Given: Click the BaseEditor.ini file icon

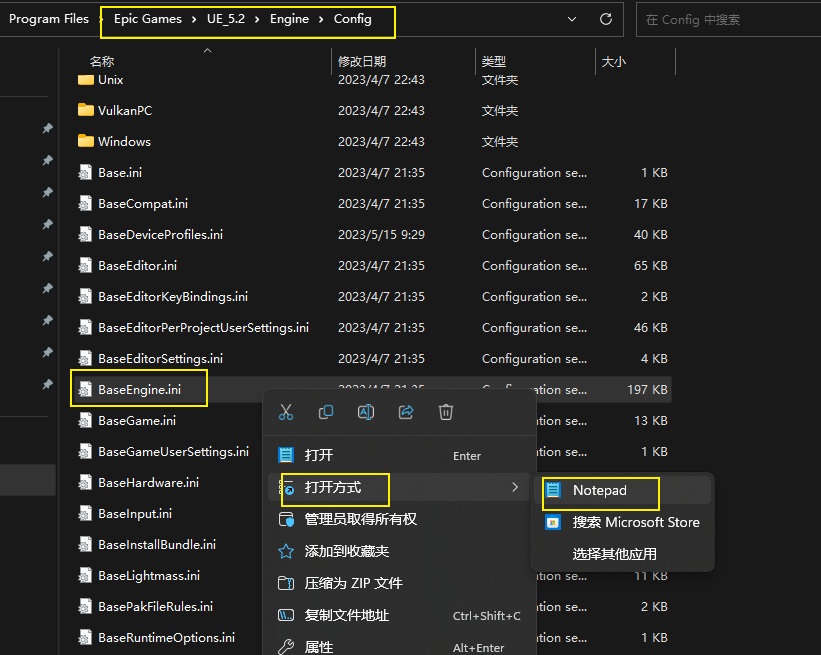Looking at the screenshot, I should tap(85, 265).
